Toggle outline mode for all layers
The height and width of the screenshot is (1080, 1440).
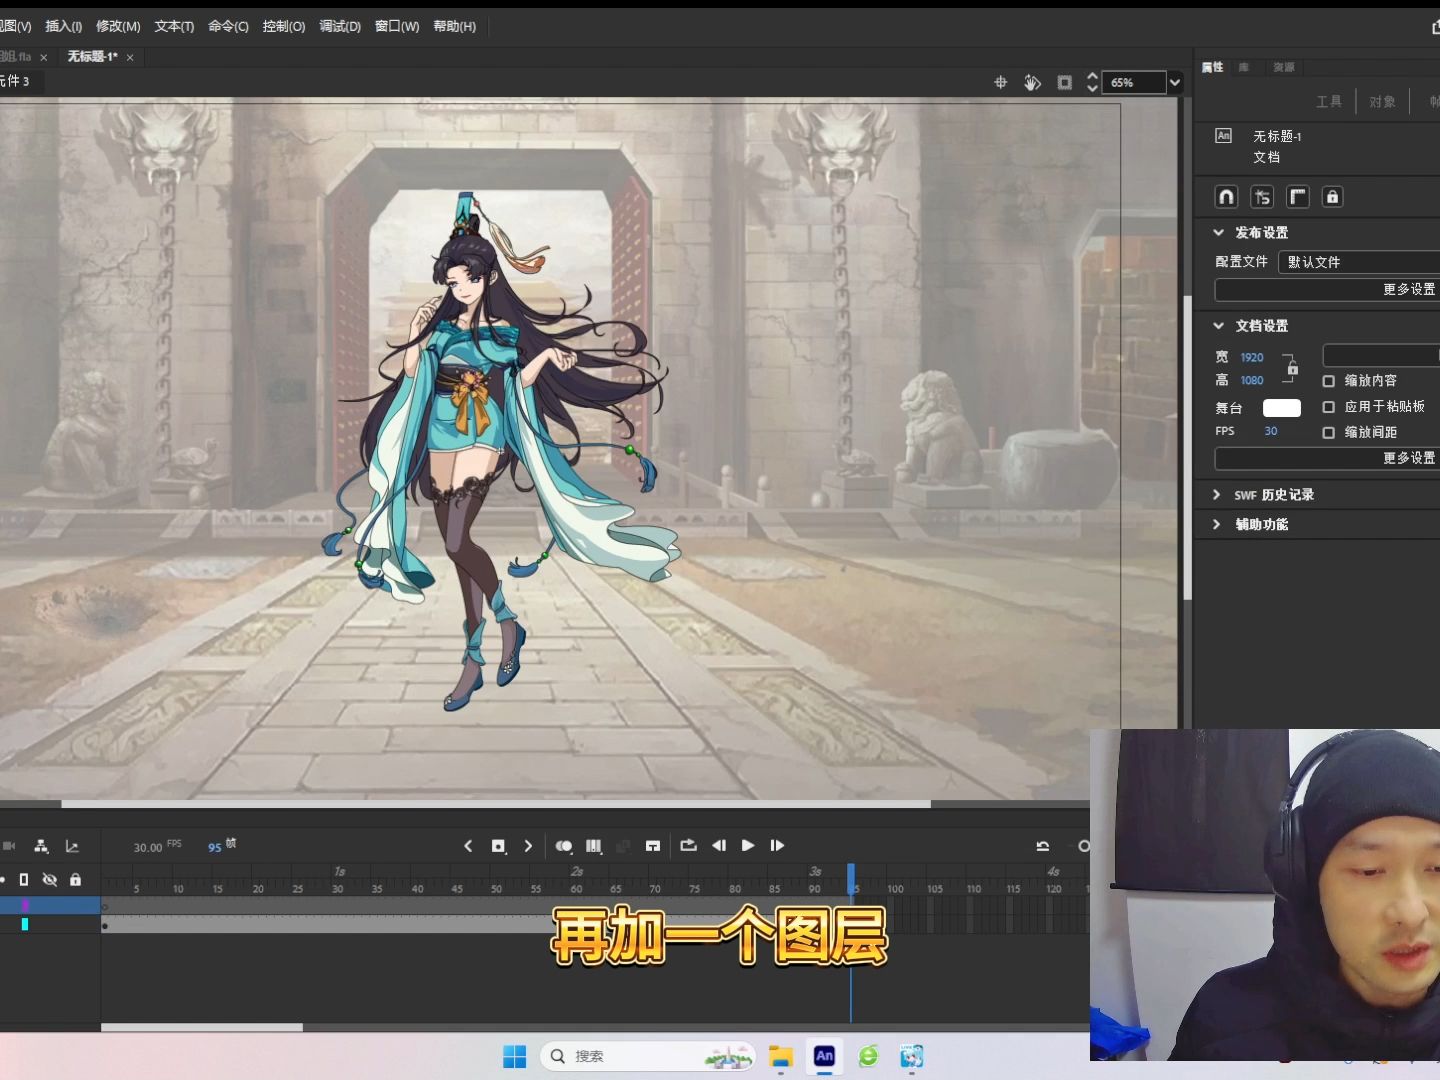tap(24, 880)
